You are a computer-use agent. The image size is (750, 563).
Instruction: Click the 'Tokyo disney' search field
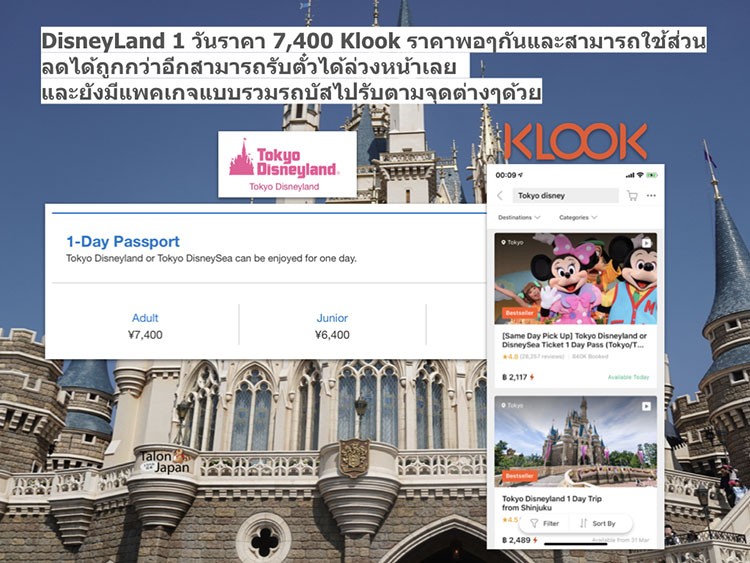point(566,196)
